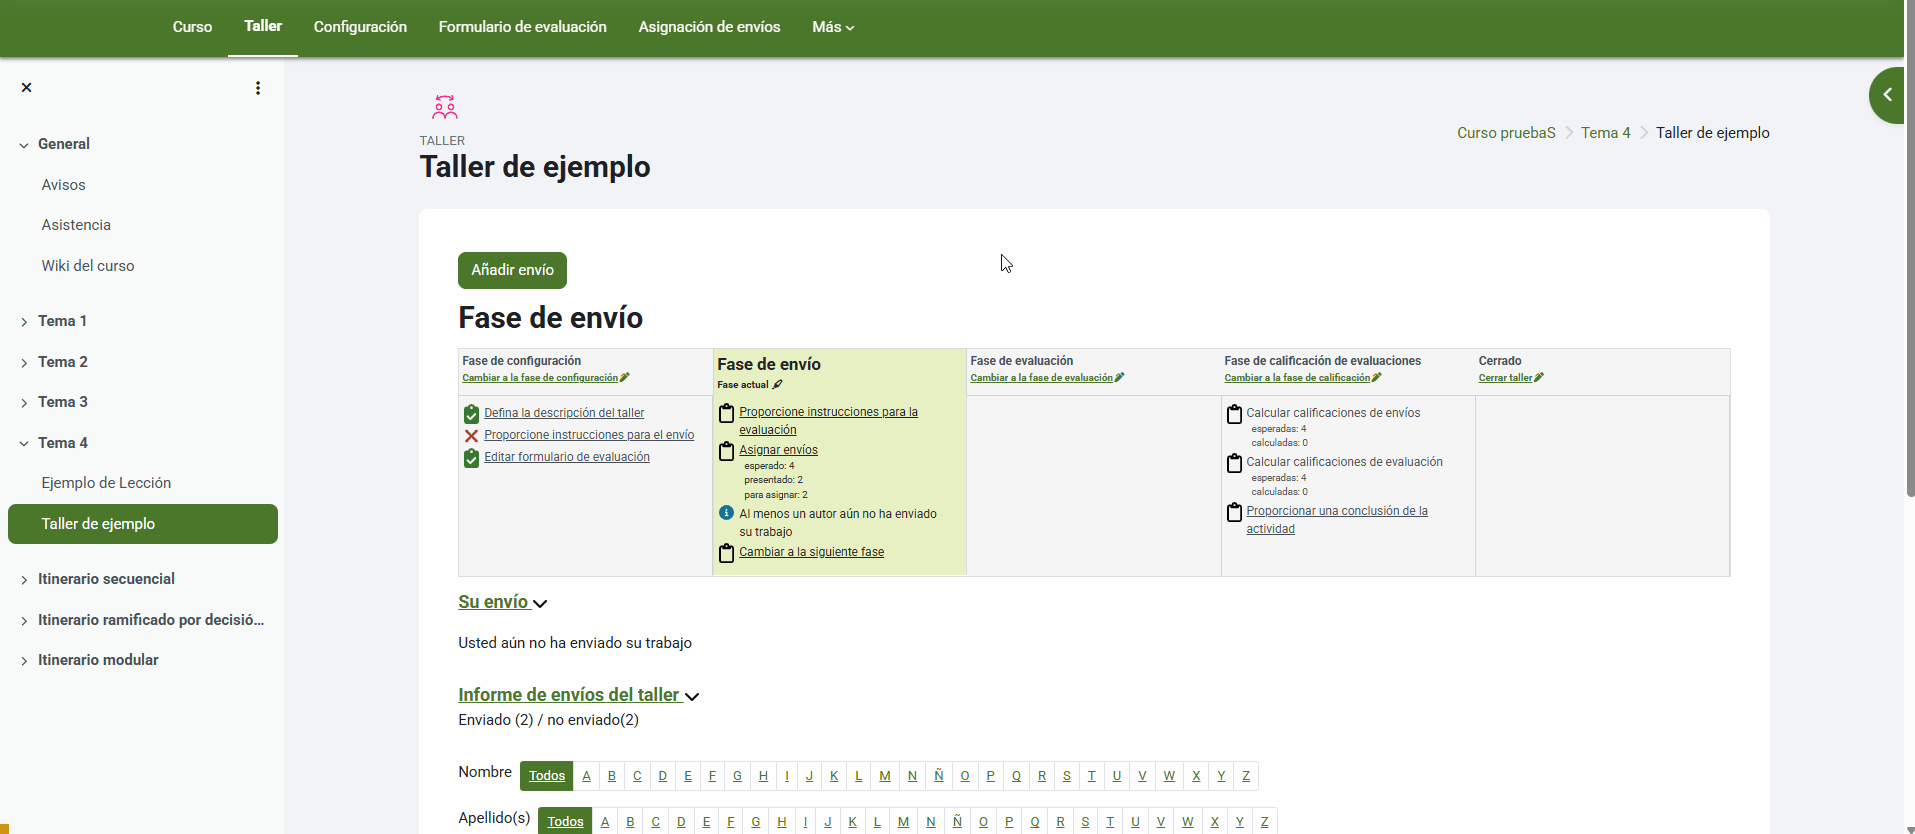This screenshot has width=1915, height=834.
Task: Click the pink workshop activity icon
Action: pyautogui.click(x=445, y=107)
